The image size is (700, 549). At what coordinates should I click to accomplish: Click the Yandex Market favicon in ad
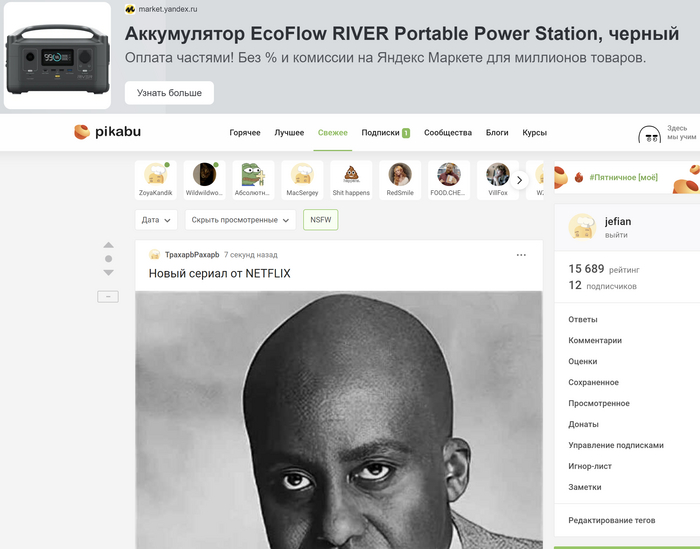(130, 9)
